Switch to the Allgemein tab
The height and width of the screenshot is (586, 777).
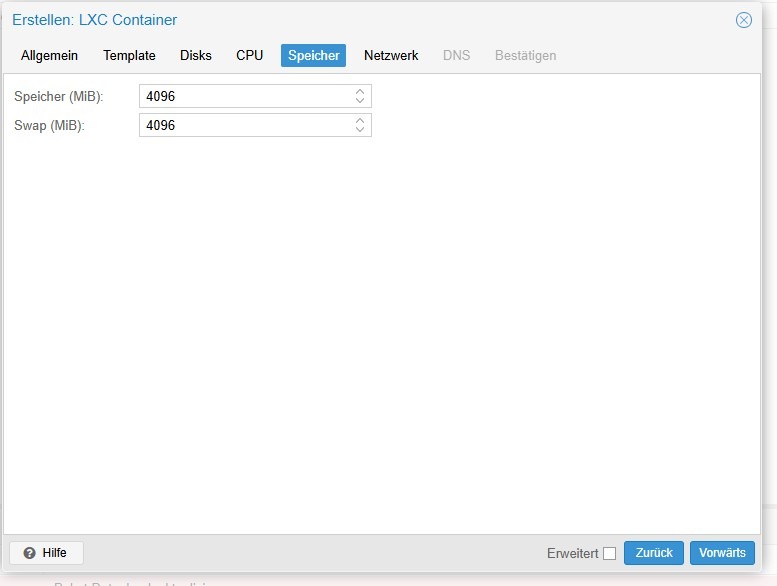click(x=49, y=55)
